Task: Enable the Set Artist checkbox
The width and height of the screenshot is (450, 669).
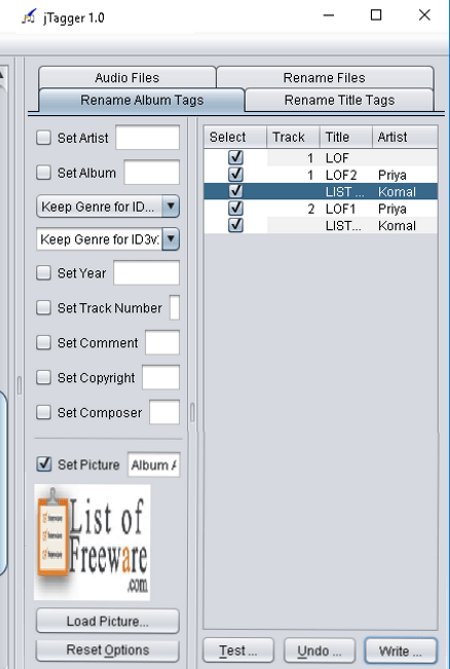Action: pyautogui.click(x=44, y=138)
